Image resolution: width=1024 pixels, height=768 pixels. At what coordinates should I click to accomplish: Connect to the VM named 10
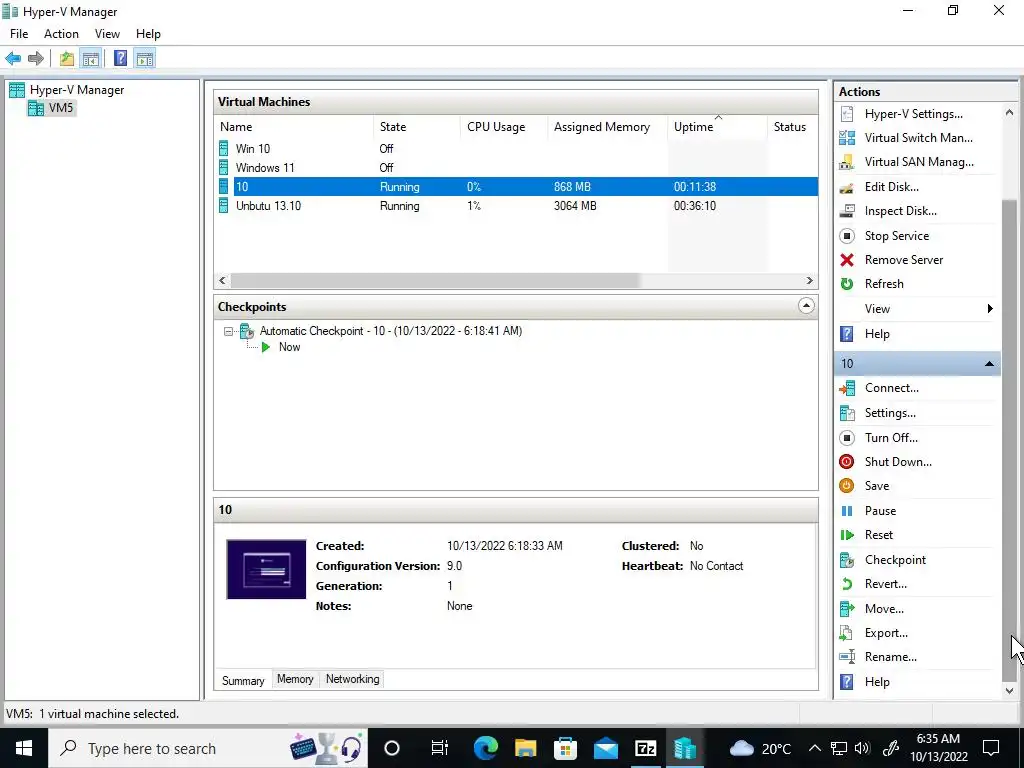(891, 388)
